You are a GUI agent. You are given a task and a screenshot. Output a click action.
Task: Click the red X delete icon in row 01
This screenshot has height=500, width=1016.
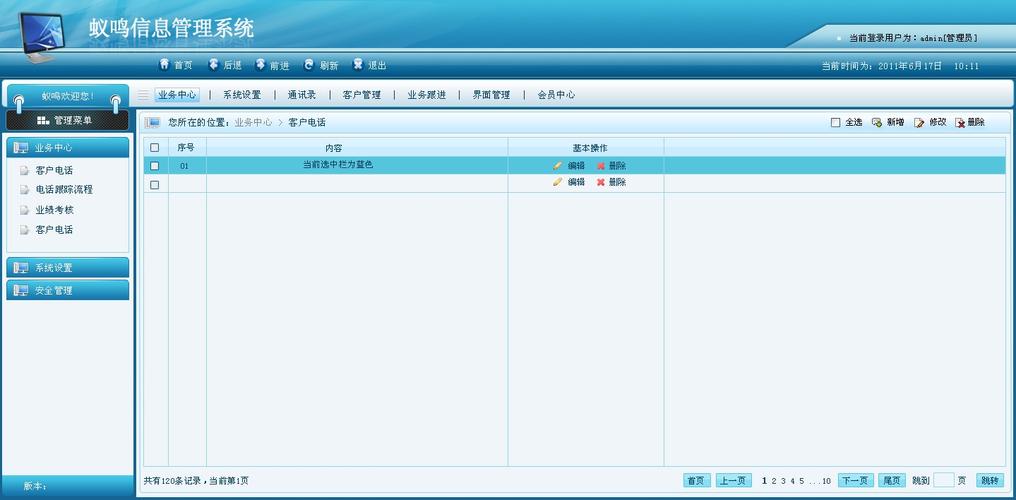(x=601, y=166)
